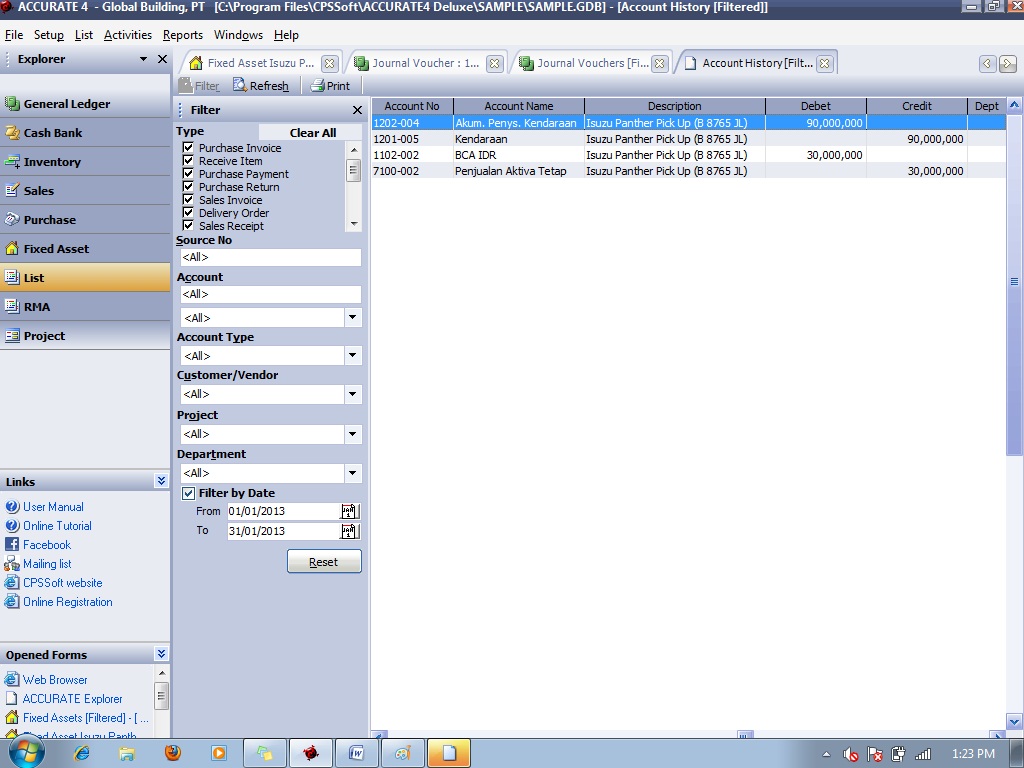
Task: Click the Filter toolbar button
Action: click(x=199, y=86)
